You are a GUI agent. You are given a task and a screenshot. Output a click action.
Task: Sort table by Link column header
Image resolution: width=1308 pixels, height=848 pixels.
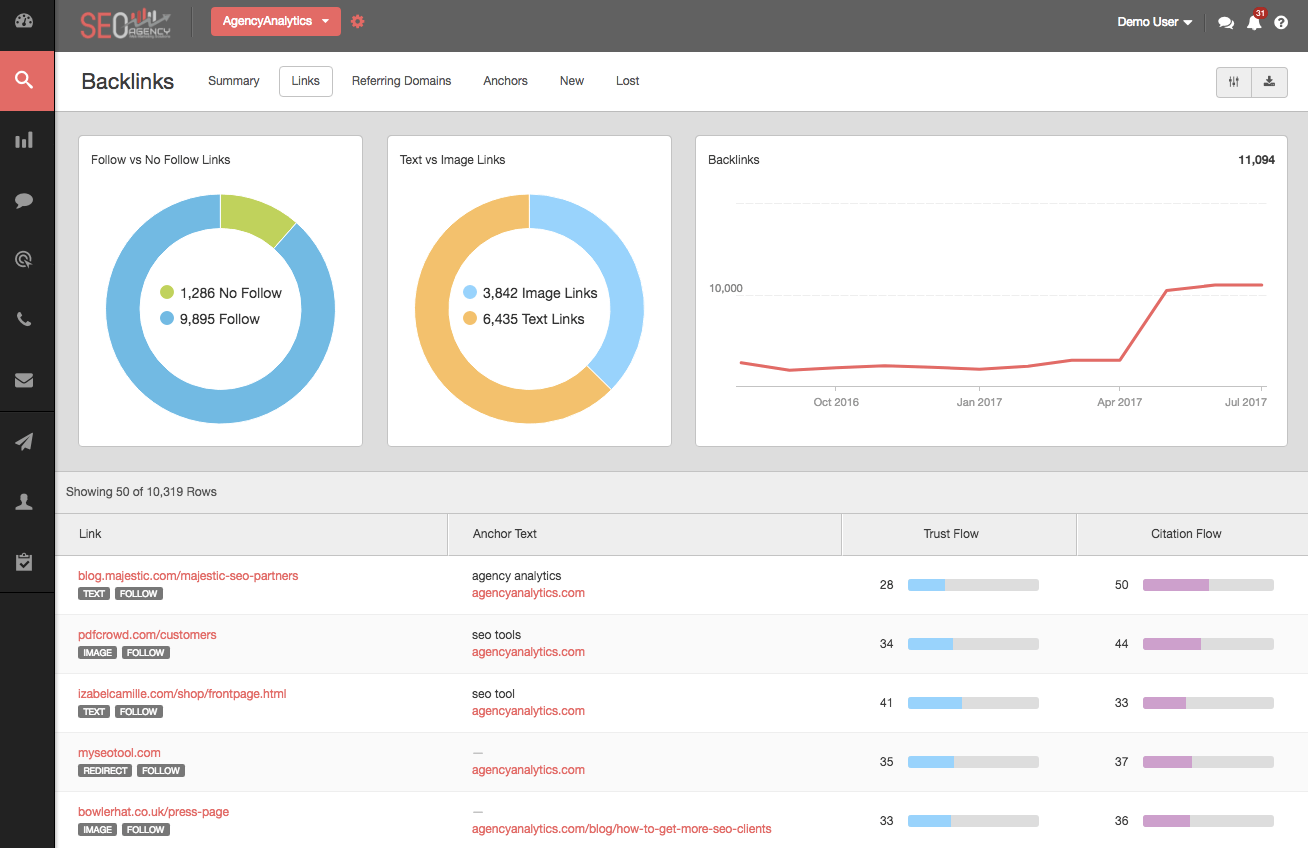click(x=252, y=534)
